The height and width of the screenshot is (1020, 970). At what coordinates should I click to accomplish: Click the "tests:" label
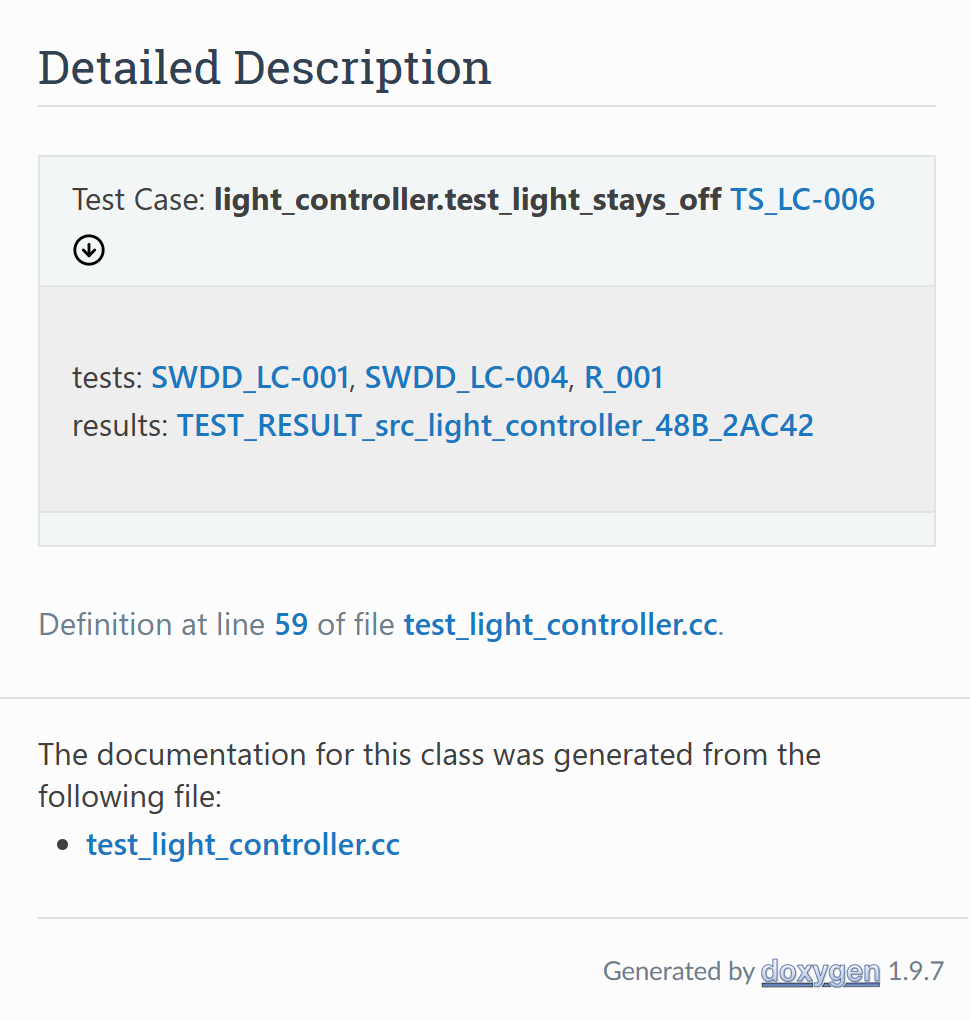pos(107,378)
